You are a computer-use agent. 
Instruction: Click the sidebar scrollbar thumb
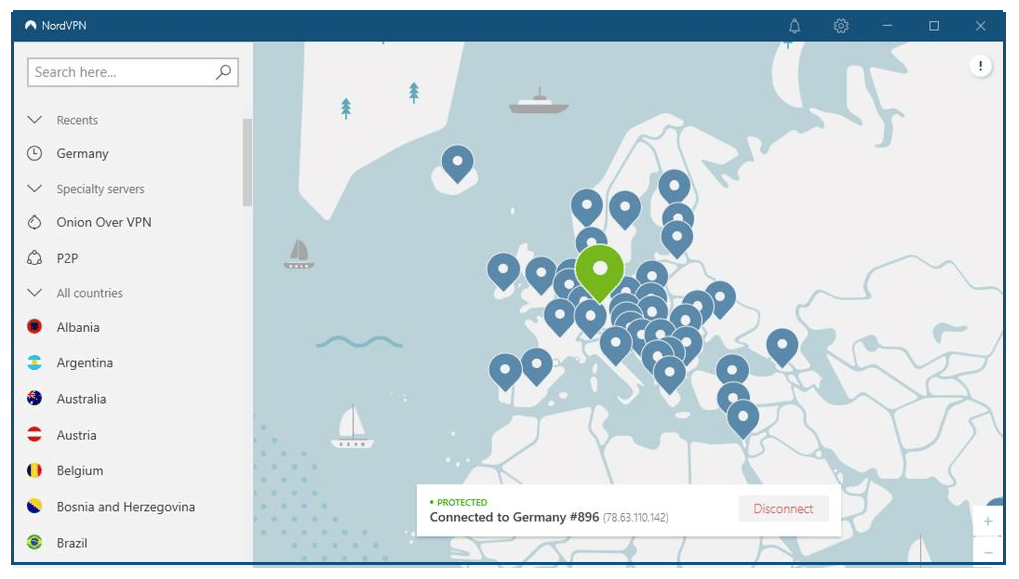(x=247, y=162)
